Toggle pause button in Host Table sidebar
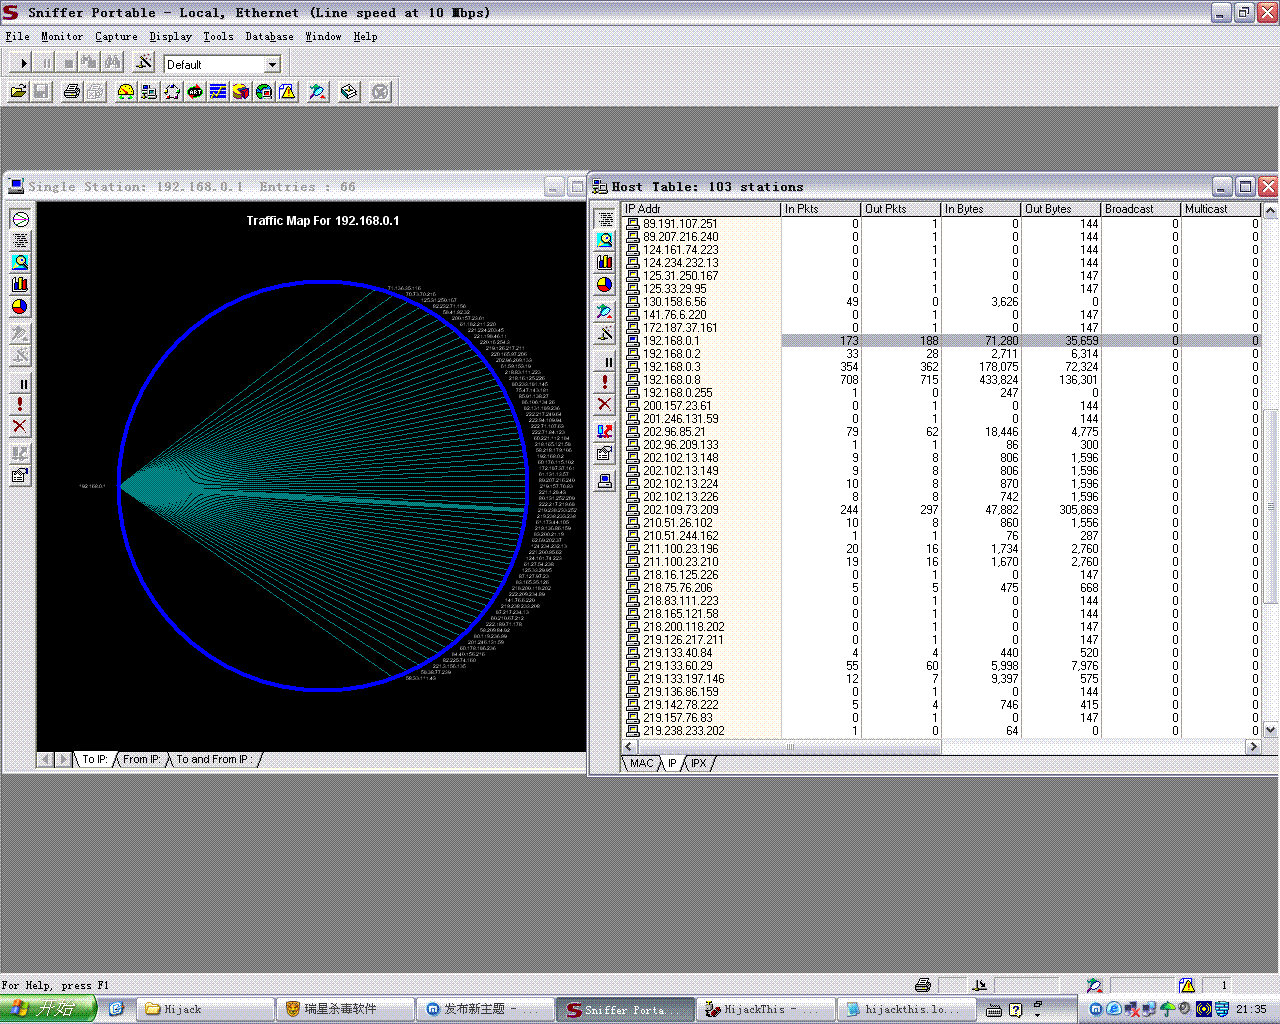 605,362
